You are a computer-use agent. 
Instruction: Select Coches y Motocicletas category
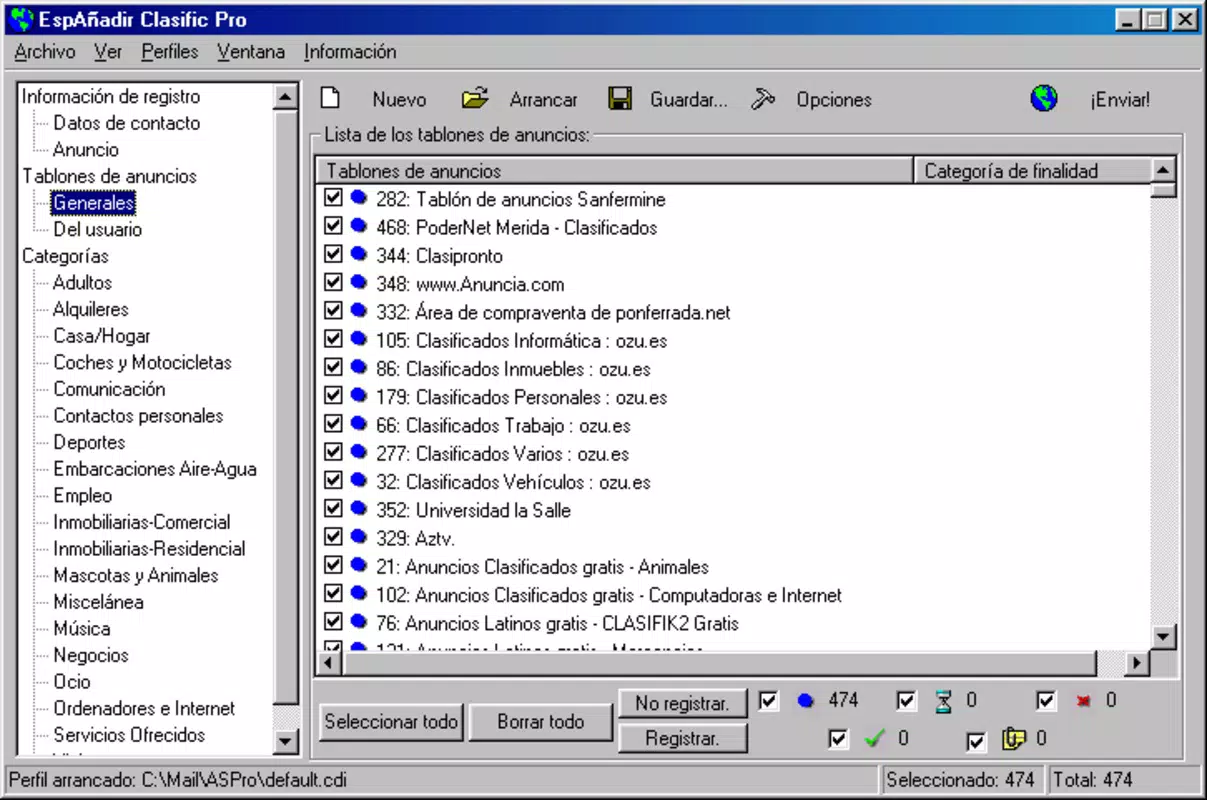142,362
